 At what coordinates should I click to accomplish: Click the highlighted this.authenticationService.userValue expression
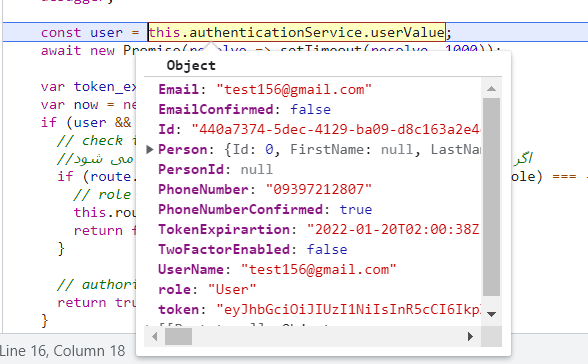[297, 32]
